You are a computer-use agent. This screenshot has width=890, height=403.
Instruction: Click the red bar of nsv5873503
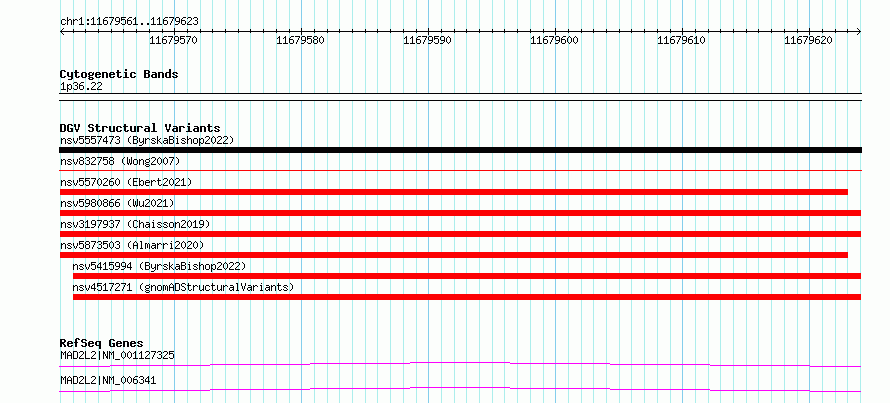click(454, 255)
